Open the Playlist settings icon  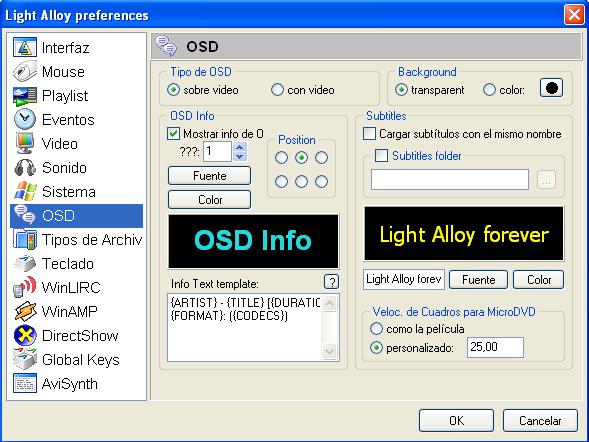pos(25,96)
